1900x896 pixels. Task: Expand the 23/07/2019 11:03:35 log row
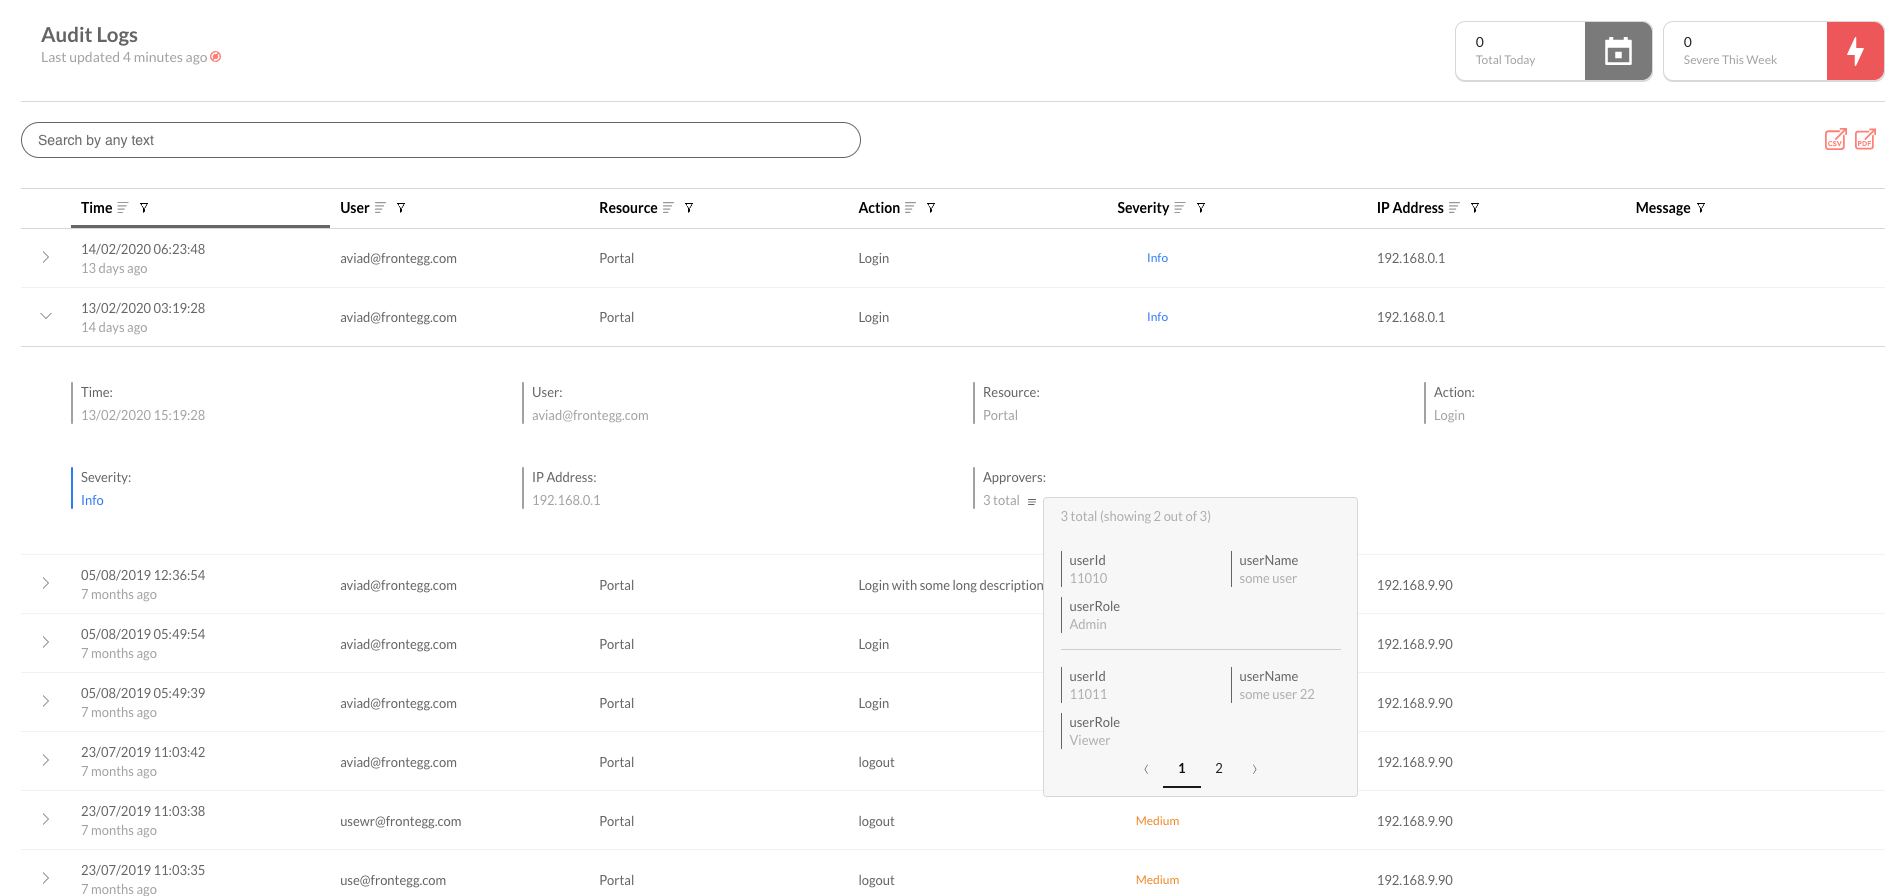pos(46,878)
